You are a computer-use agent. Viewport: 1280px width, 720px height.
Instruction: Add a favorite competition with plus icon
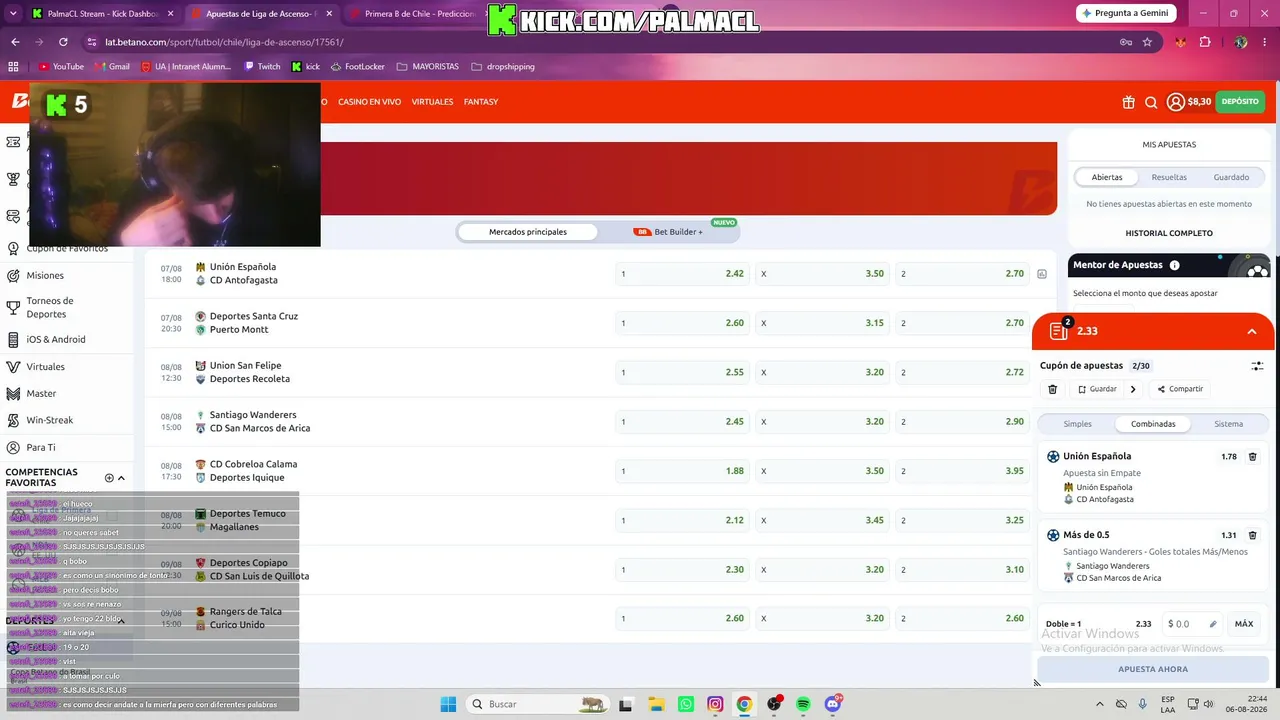109,478
